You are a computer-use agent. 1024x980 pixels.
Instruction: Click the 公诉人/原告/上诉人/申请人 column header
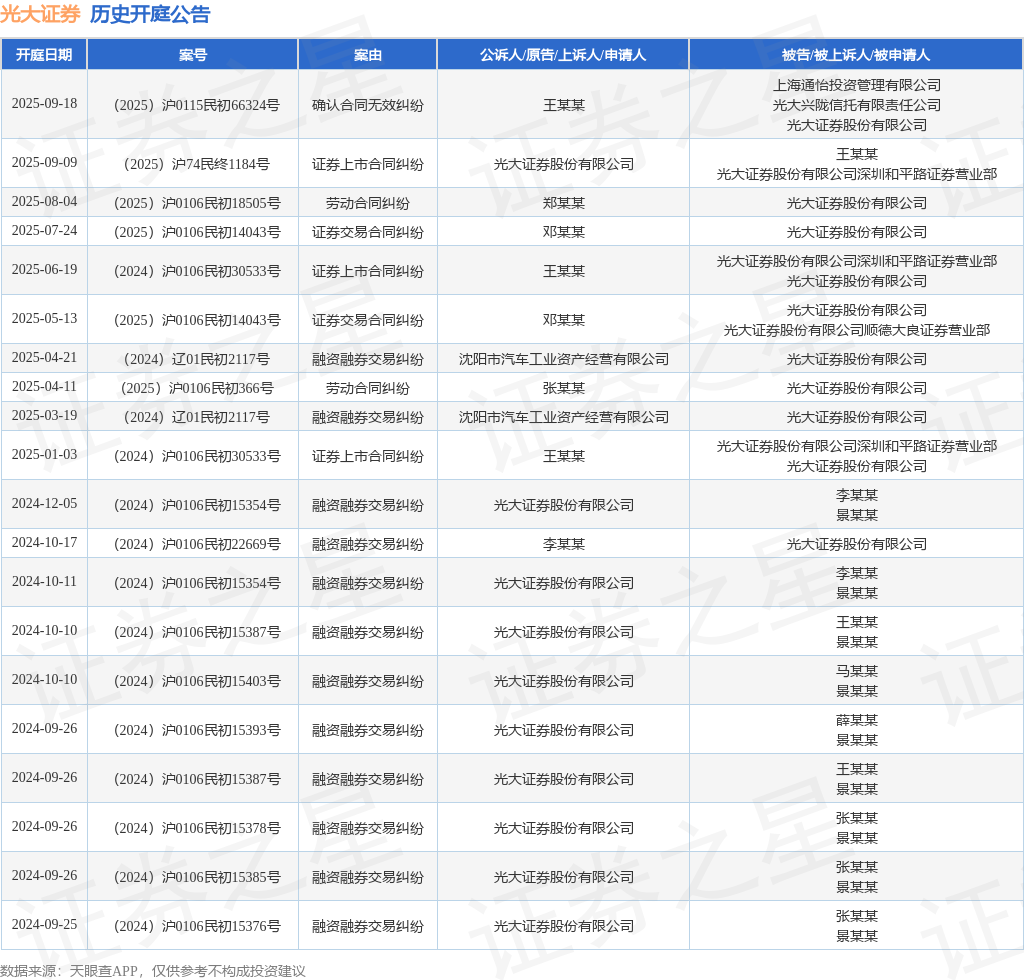[x=563, y=55]
